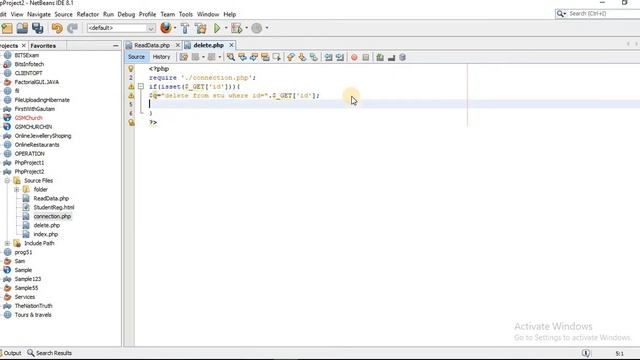Click the Clean and Build icon

click(200, 28)
